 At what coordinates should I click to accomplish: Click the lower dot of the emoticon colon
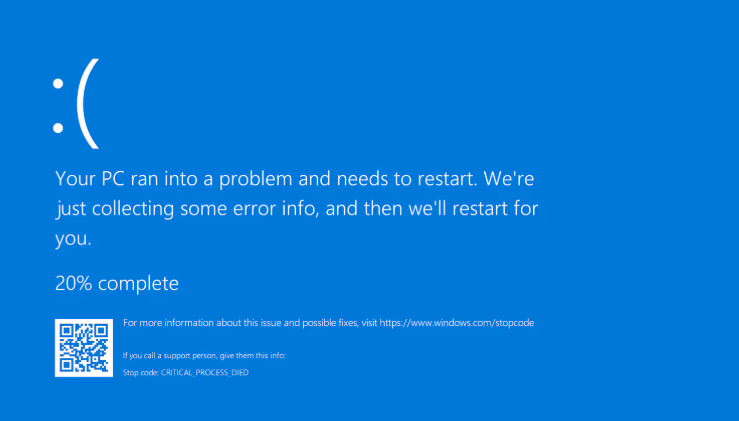pos(58,128)
